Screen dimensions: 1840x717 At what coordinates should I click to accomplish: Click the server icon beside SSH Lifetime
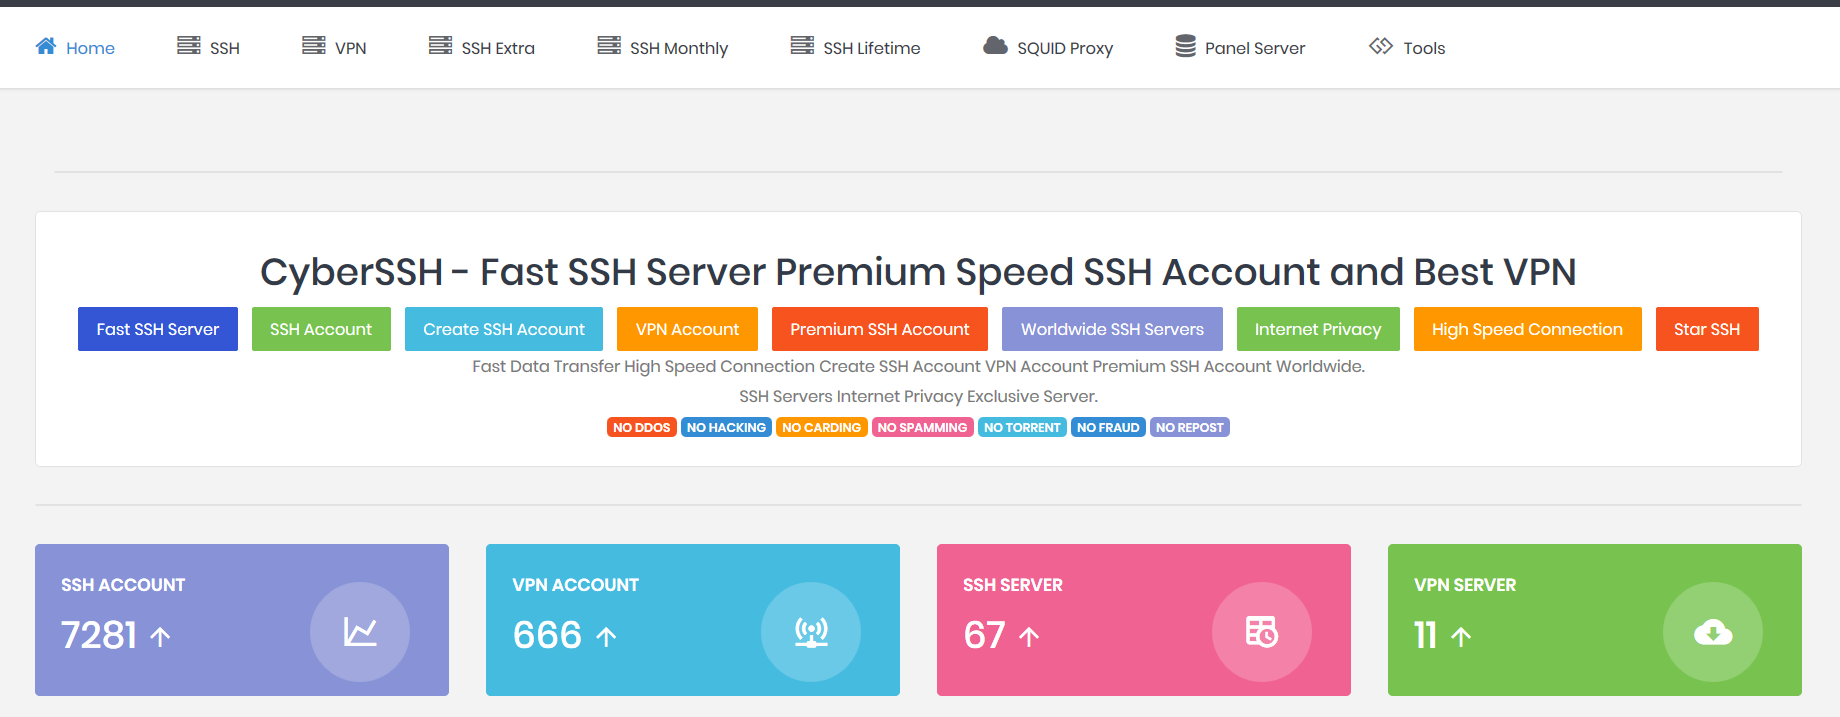click(x=802, y=45)
